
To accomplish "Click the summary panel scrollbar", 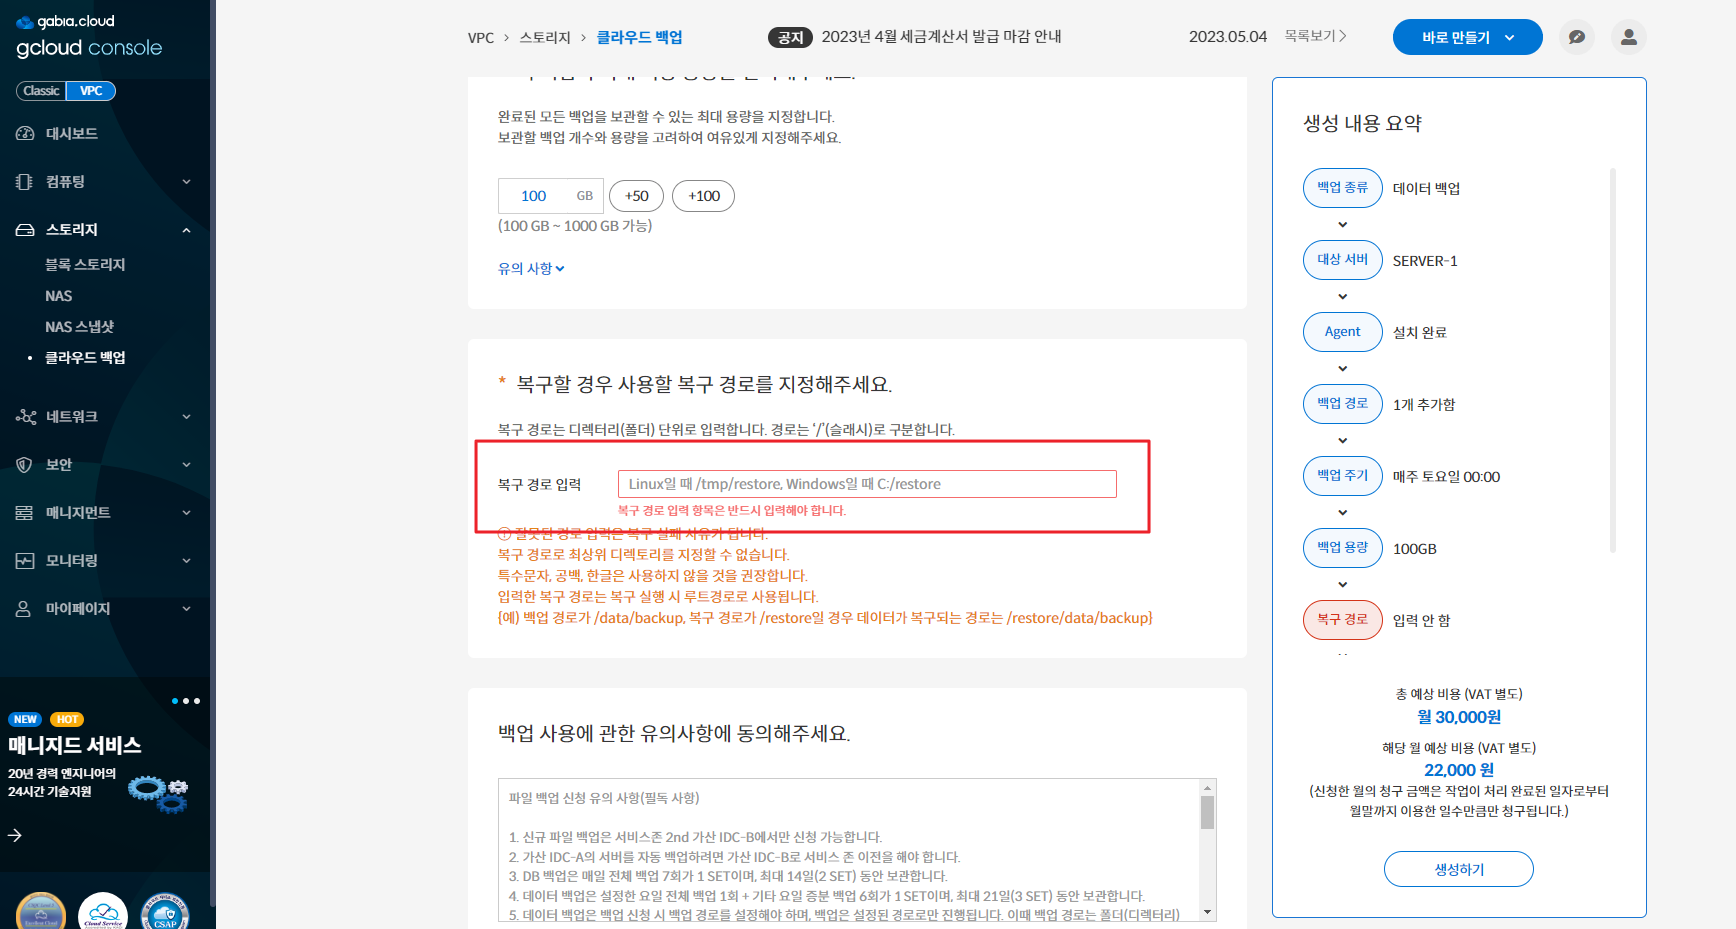I will tap(1613, 360).
